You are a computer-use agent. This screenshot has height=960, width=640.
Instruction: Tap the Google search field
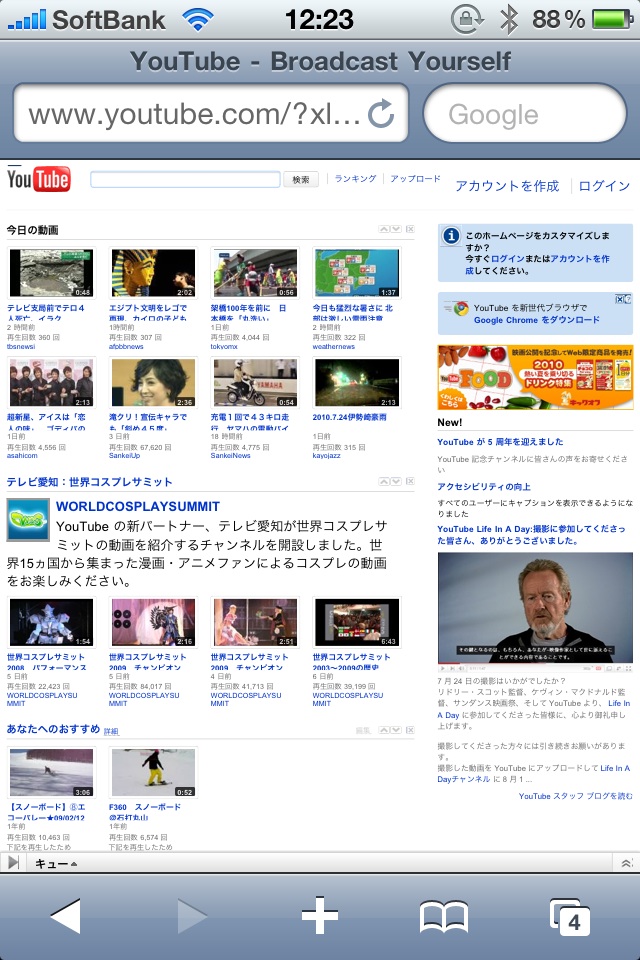pos(525,114)
